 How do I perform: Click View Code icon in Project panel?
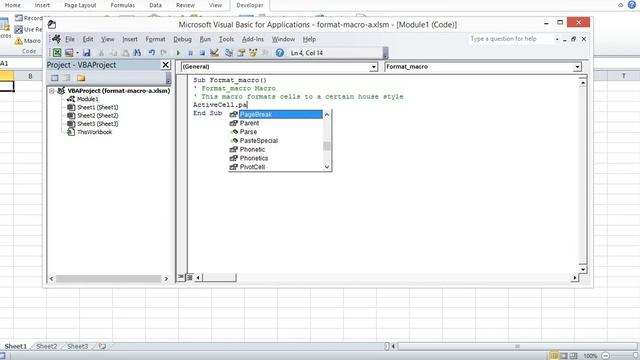(x=55, y=78)
